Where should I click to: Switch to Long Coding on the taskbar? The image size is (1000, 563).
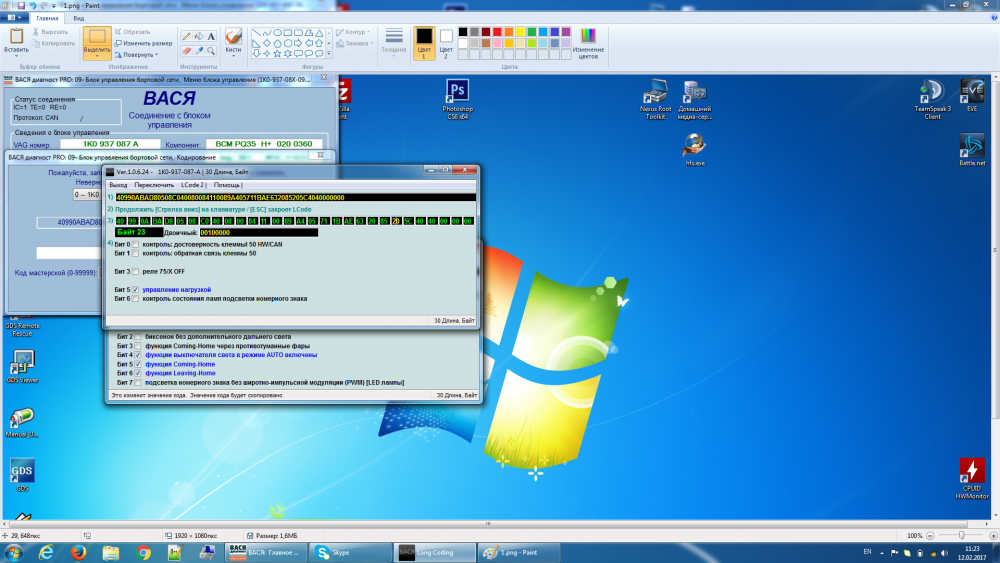[x=434, y=552]
